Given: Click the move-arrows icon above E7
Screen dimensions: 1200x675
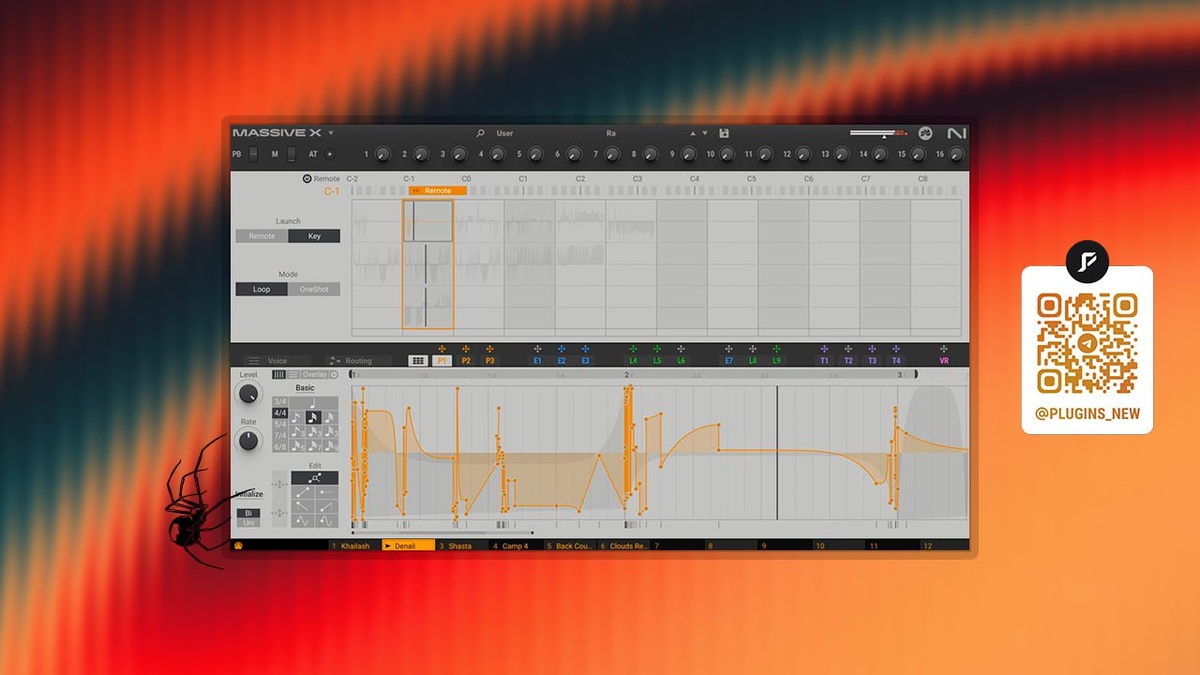Looking at the screenshot, I should coord(729,349).
